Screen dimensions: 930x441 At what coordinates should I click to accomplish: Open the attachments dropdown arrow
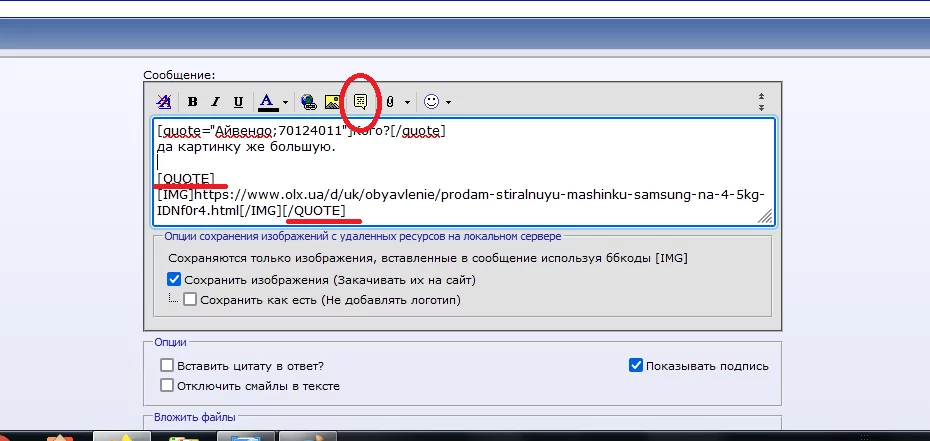pos(407,103)
